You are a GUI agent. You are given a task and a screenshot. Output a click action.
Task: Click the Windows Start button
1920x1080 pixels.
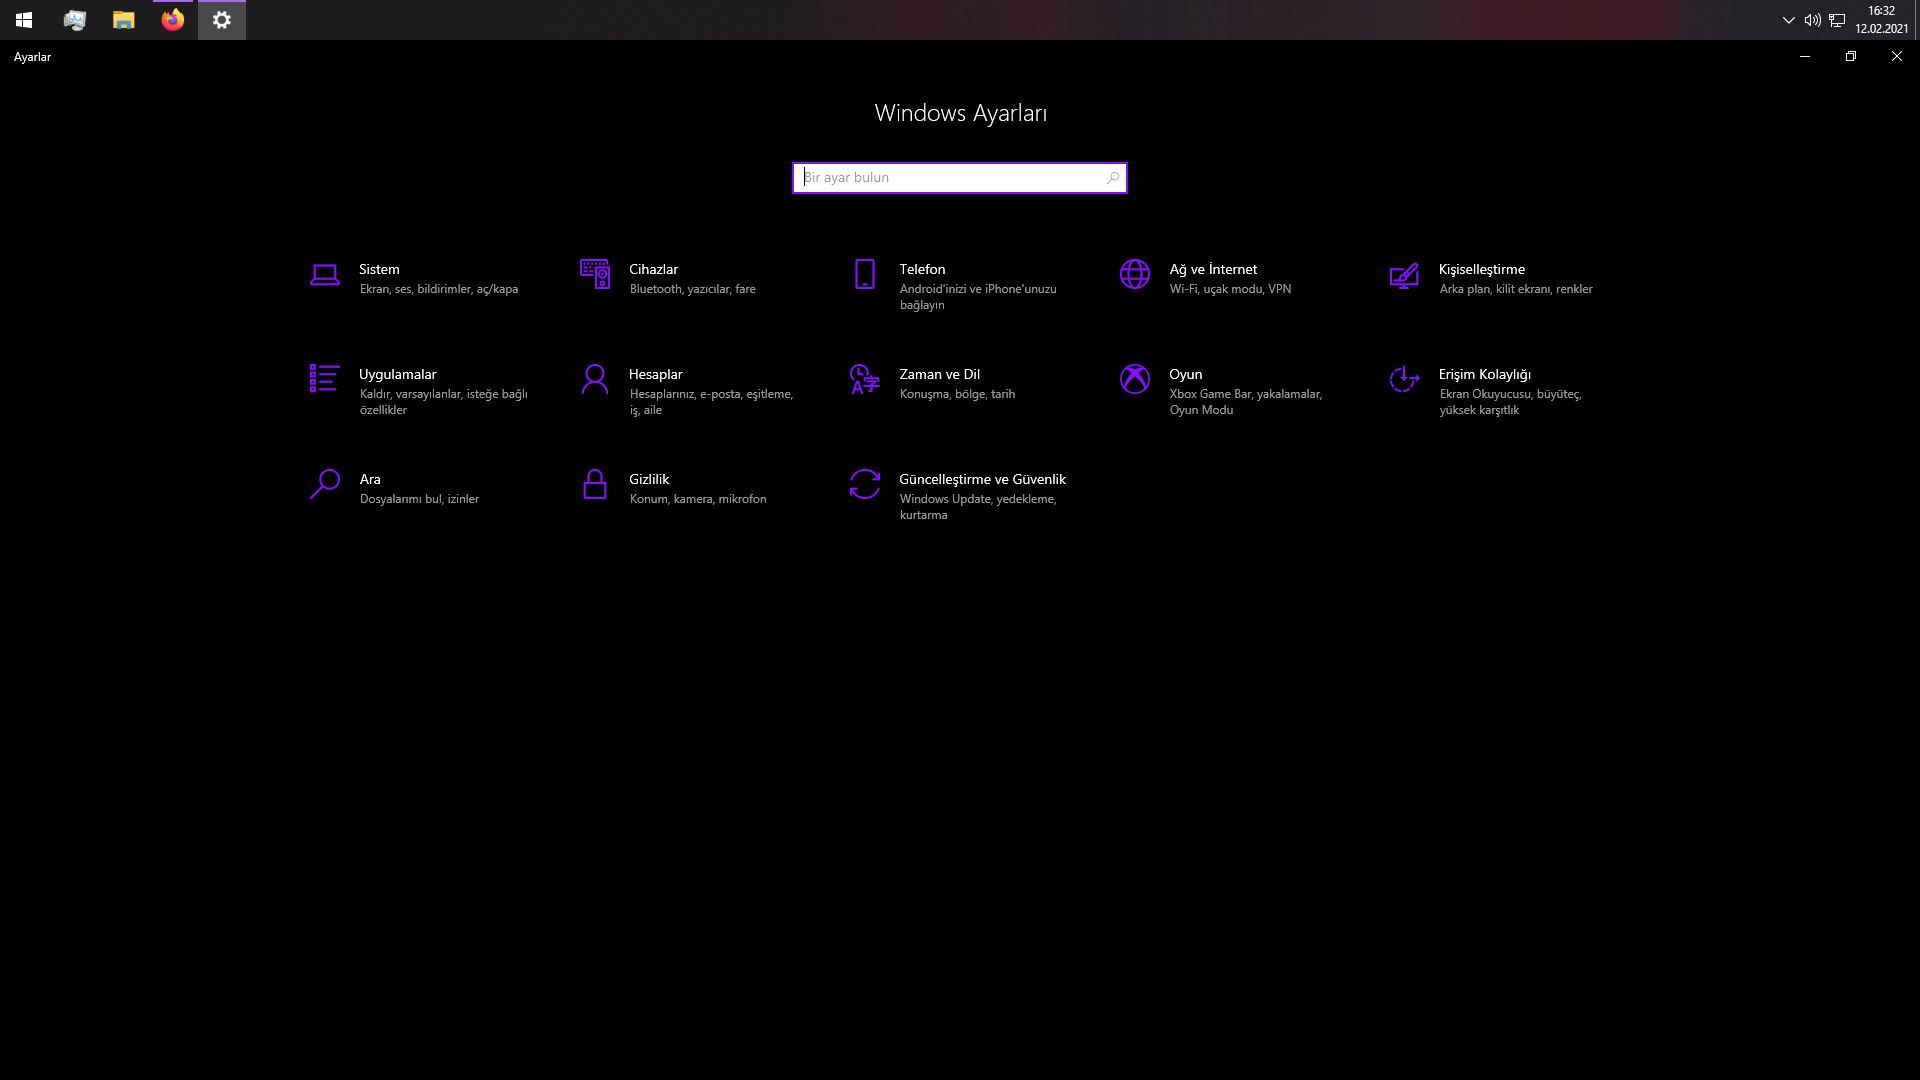pos(24,20)
